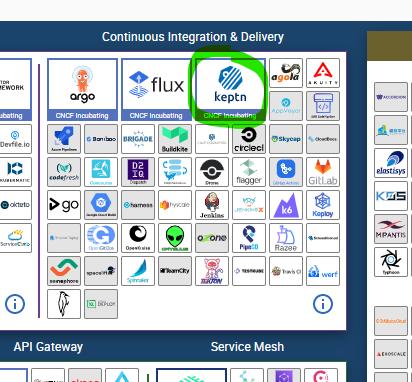This screenshot has width=412, height=382.
Task: Select the Skycap tile
Action: pos(286,139)
